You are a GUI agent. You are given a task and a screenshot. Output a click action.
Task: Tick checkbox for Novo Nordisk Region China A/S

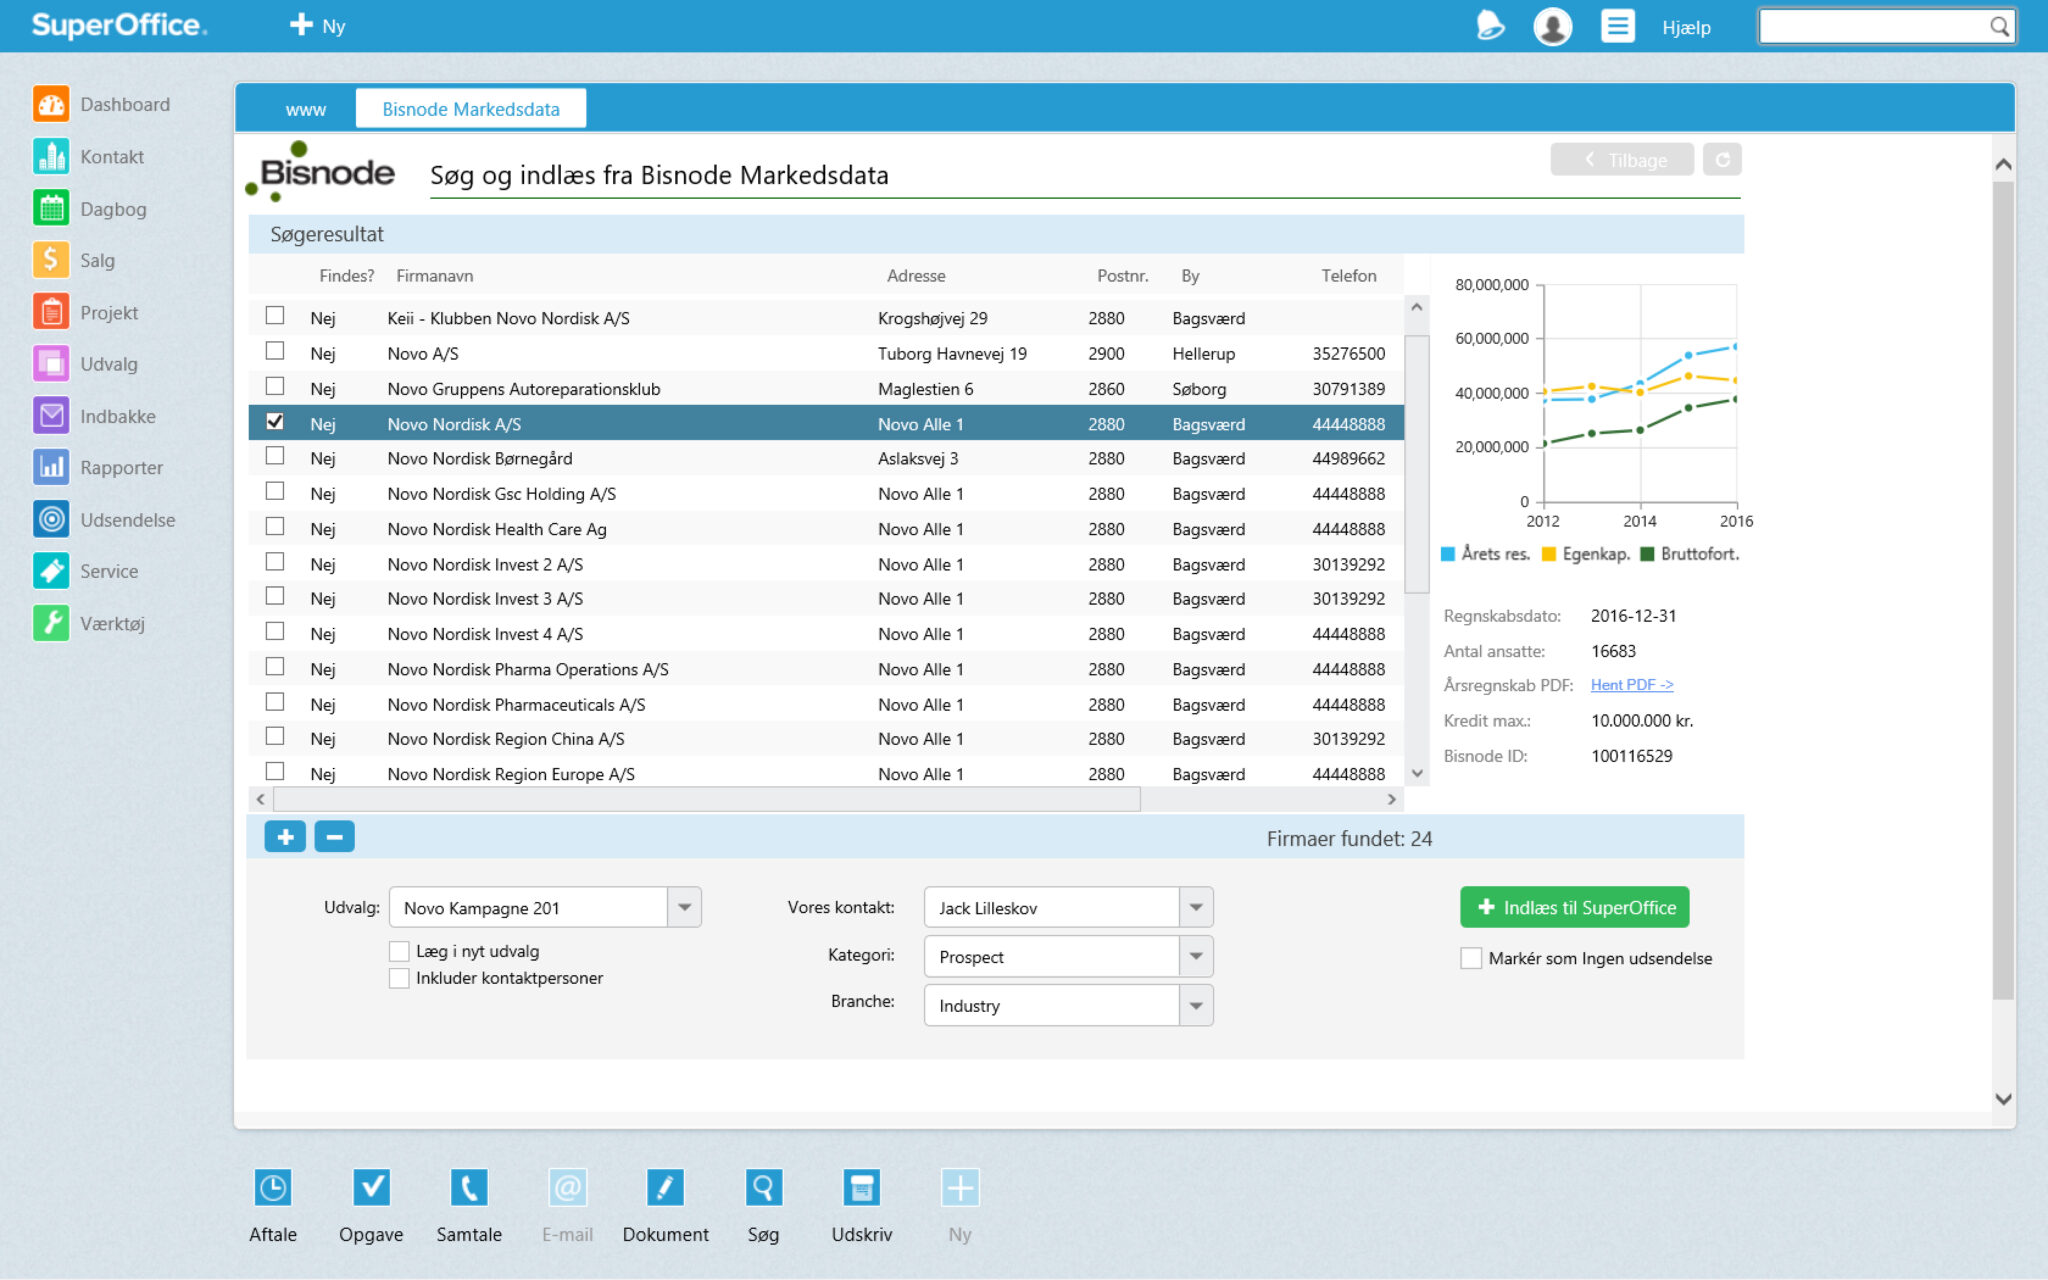pyautogui.click(x=275, y=737)
